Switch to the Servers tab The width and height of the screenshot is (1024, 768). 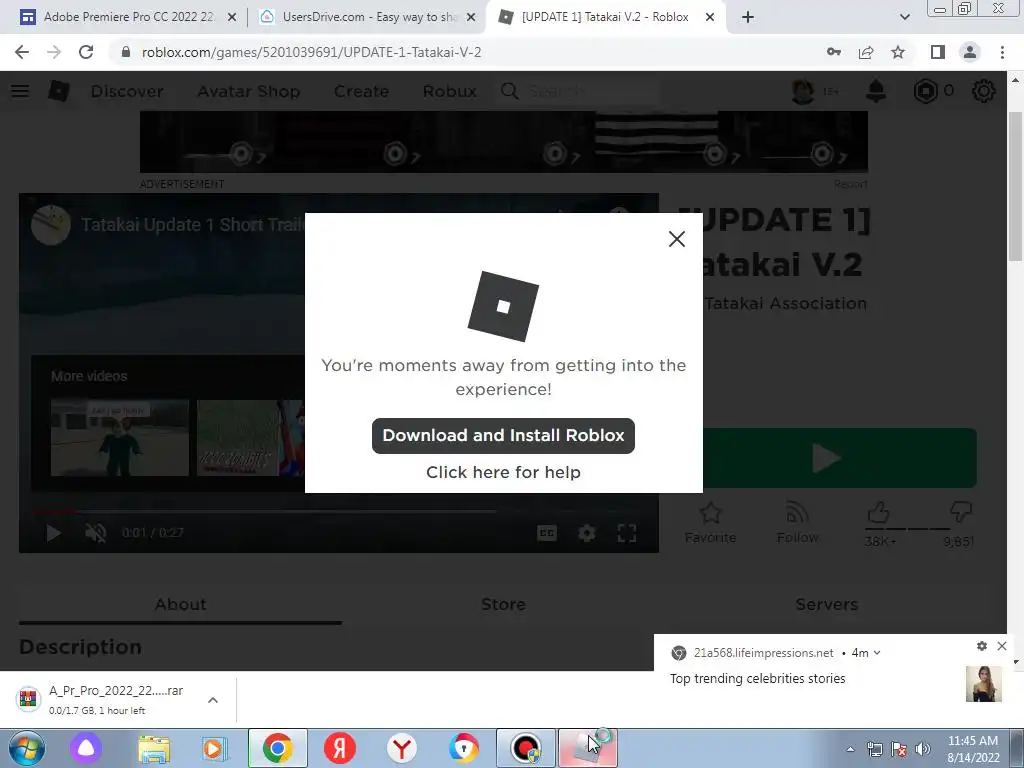tap(826, 605)
